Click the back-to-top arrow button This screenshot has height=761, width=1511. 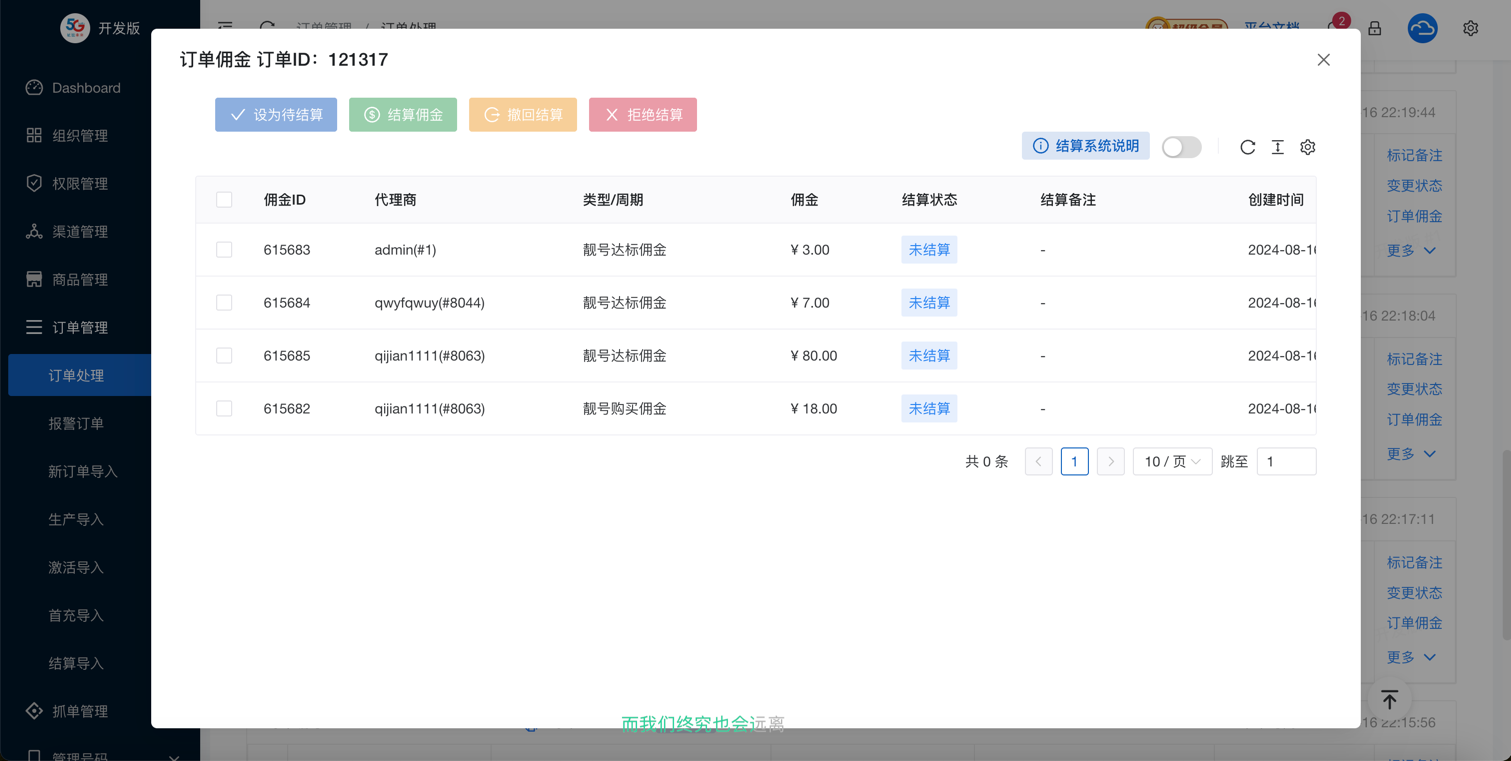(1389, 699)
